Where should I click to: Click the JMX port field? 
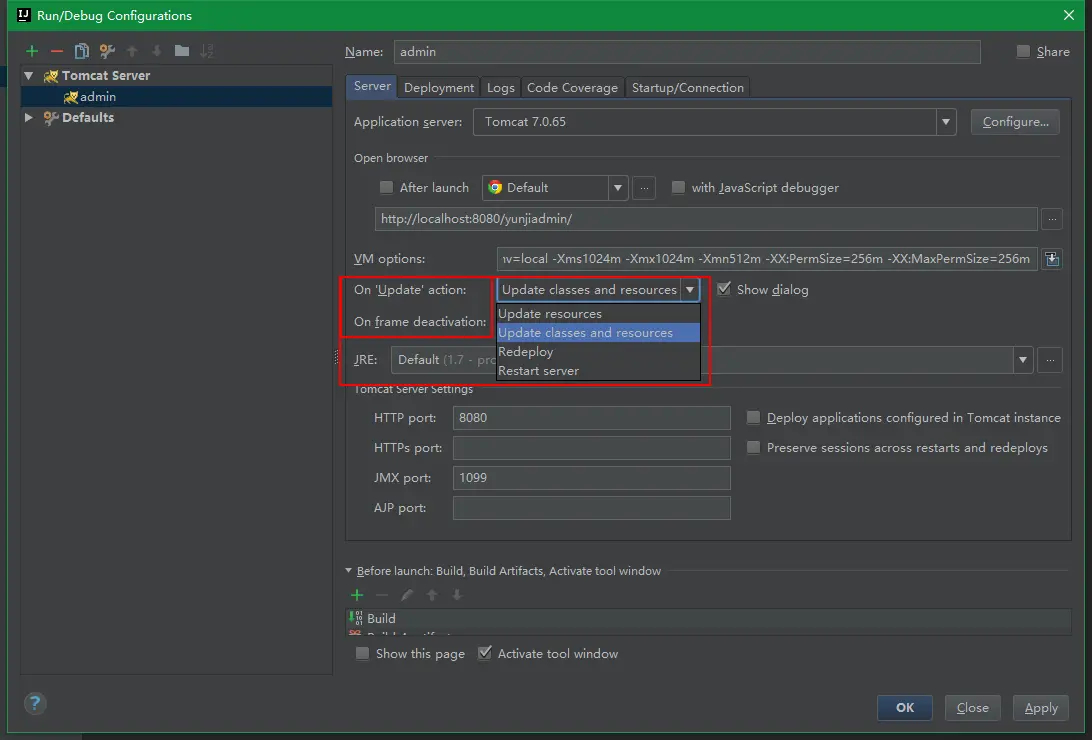tap(591, 478)
